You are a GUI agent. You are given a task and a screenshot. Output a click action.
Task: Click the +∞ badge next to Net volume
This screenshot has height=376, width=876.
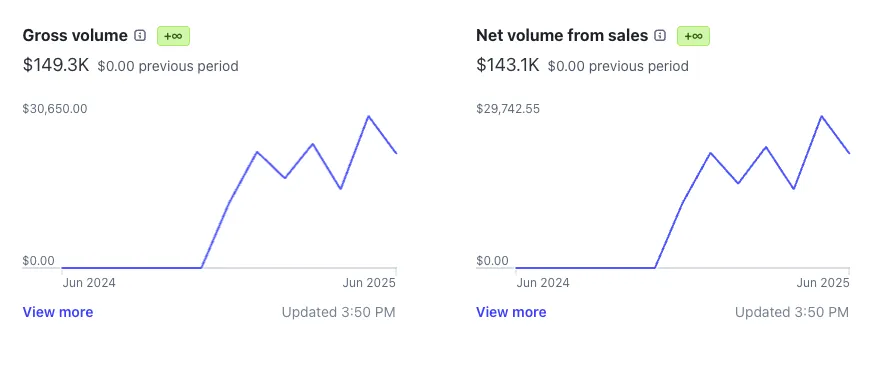pyautogui.click(x=693, y=36)
